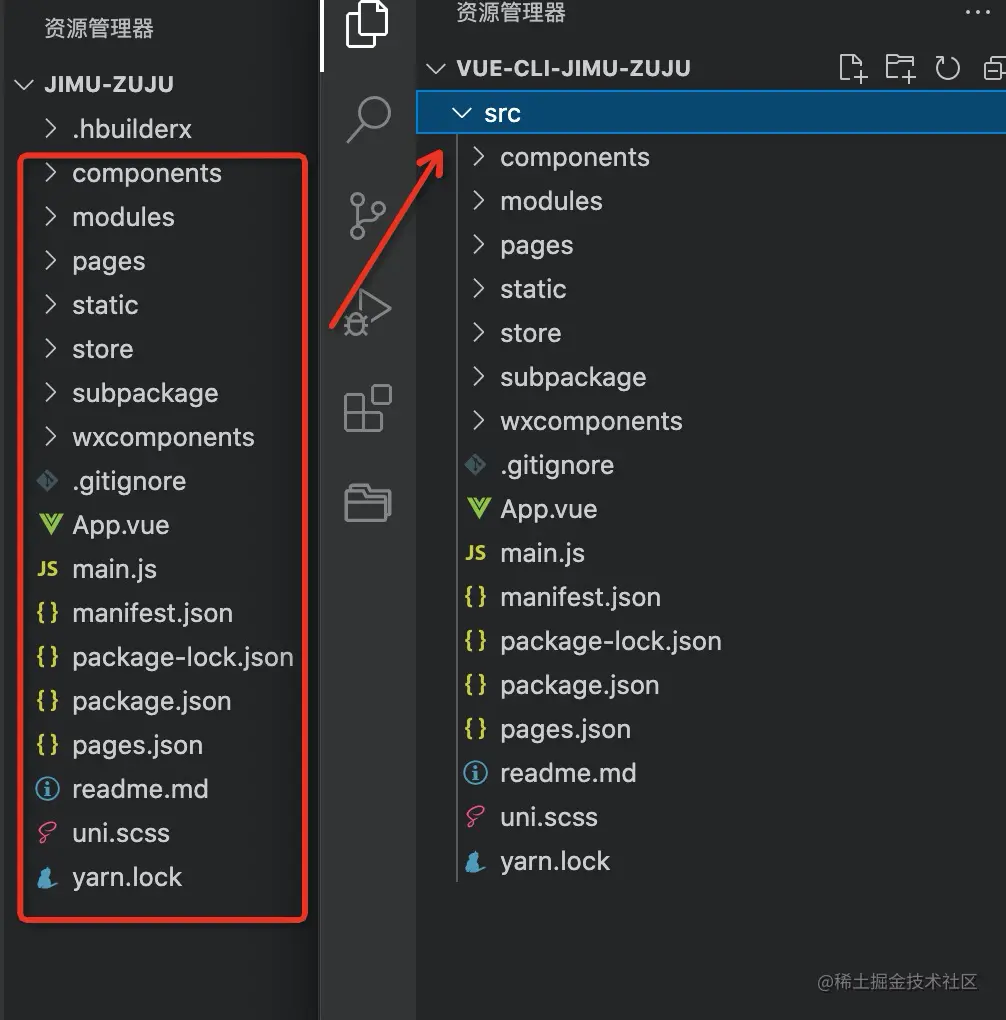Open the Extensions view icon
1006x1020 pixels.
coord(367,408)
